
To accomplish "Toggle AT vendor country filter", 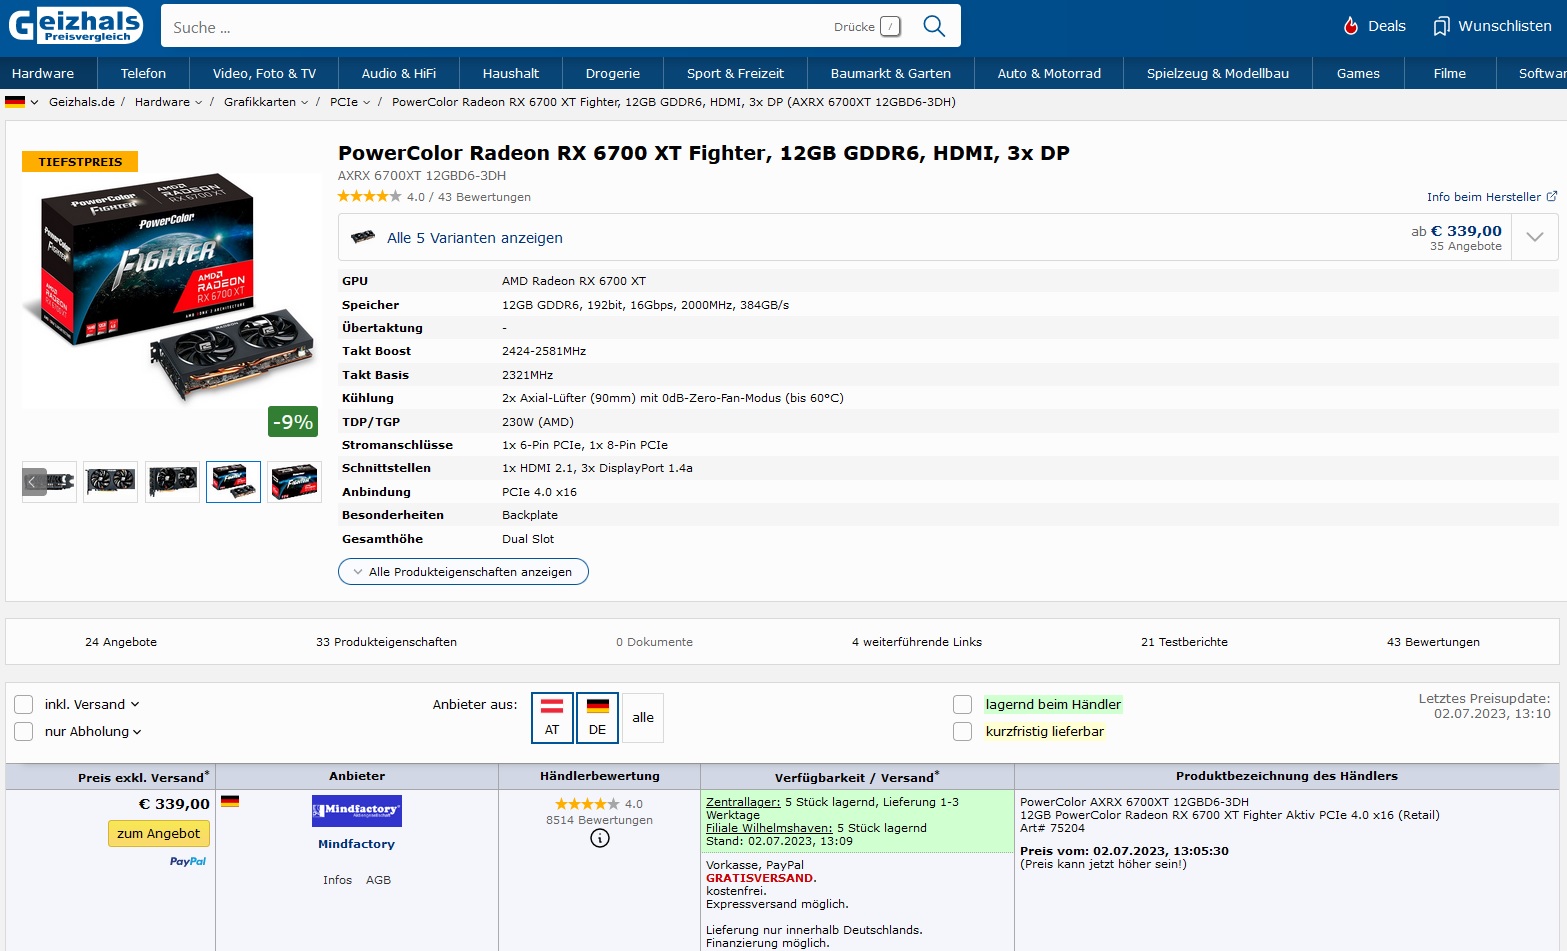I will (x=552, y=718).
